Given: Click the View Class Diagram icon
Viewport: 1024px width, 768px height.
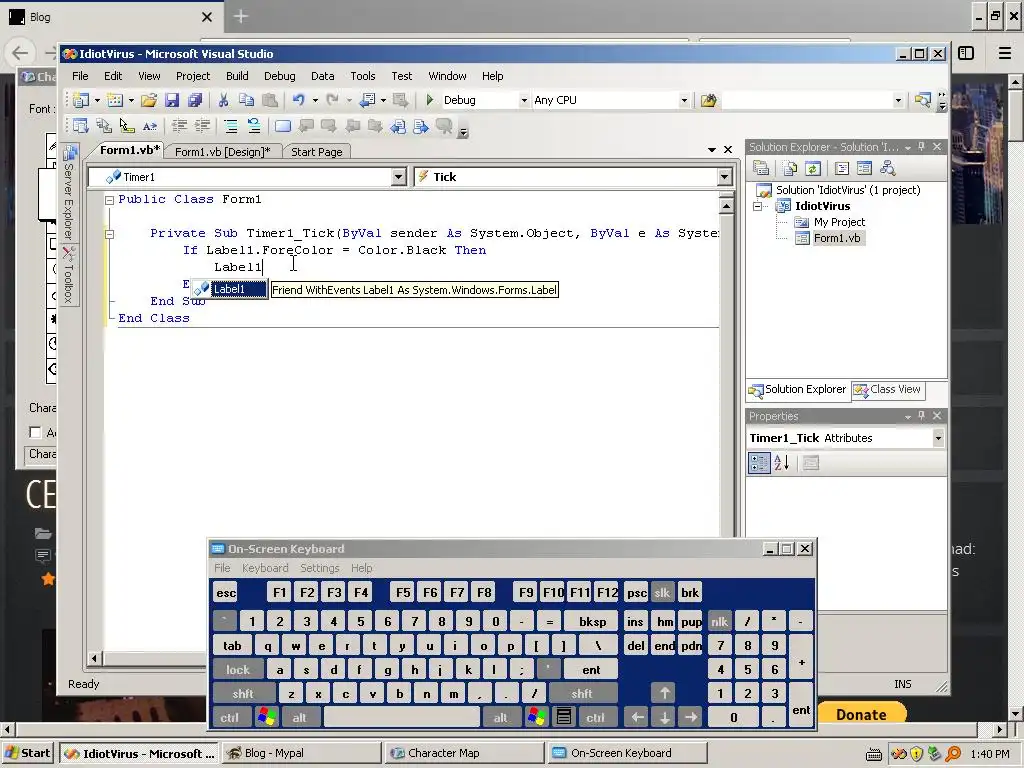Looking at the screenshot, I should [888, 168].
